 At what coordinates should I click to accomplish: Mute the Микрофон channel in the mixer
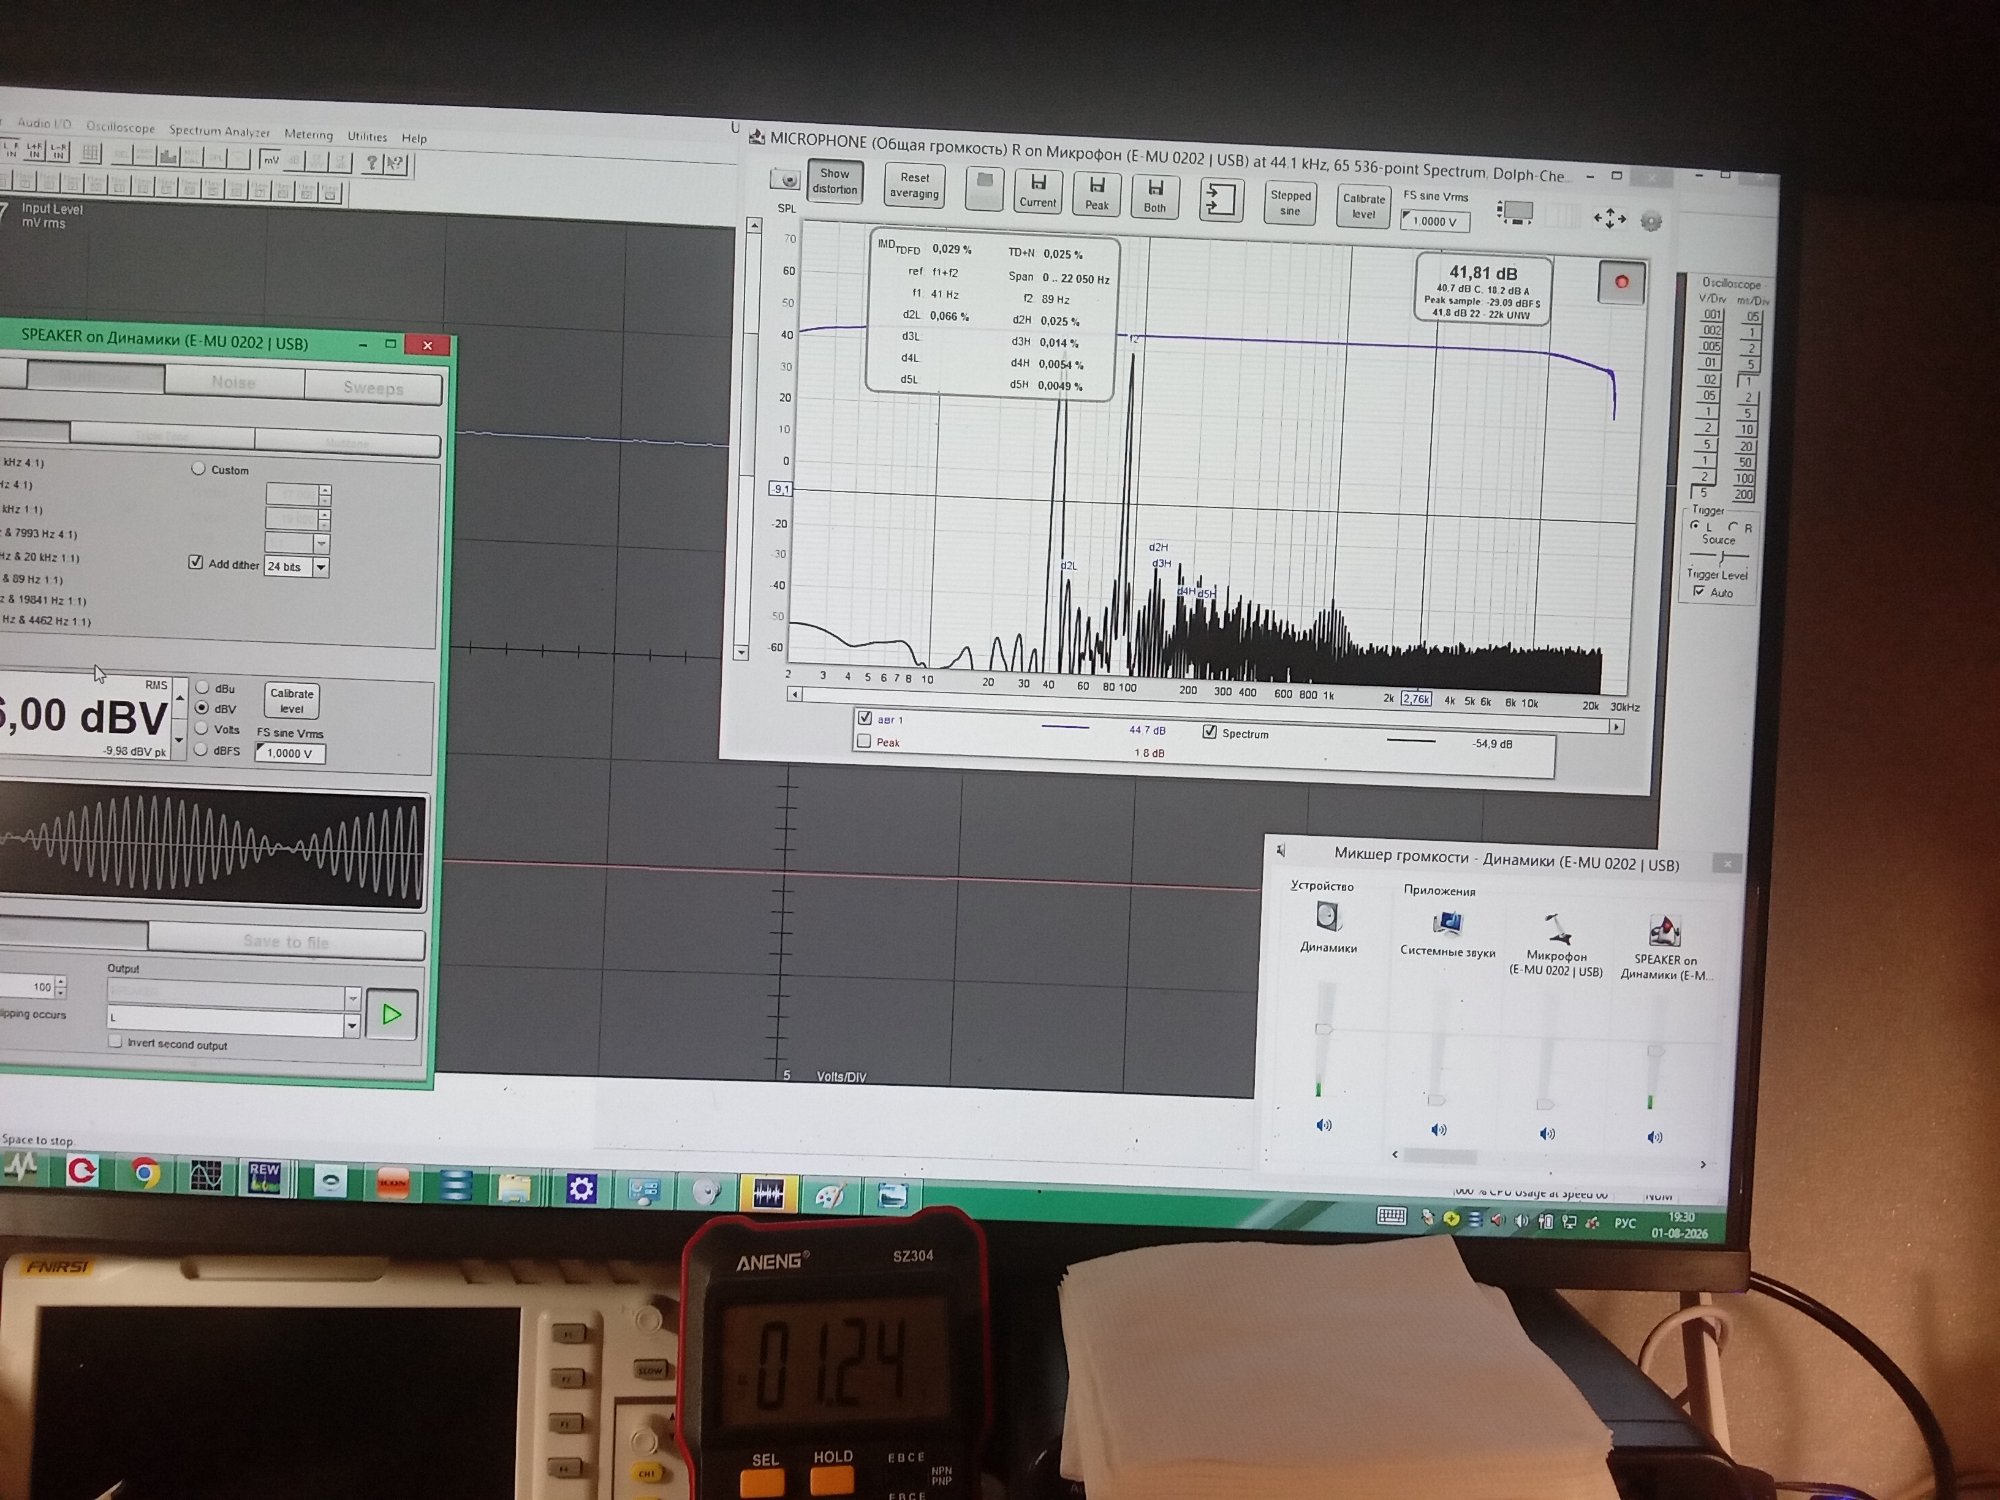[1547, 1133]
